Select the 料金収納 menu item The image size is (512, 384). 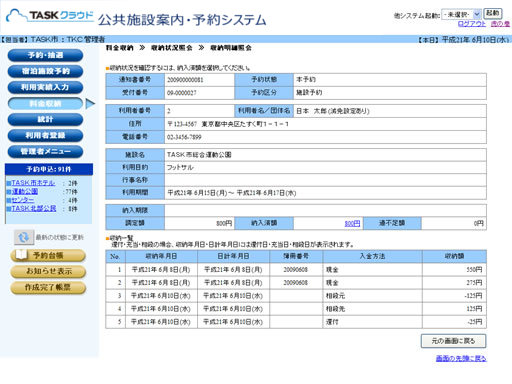point(45,103)
